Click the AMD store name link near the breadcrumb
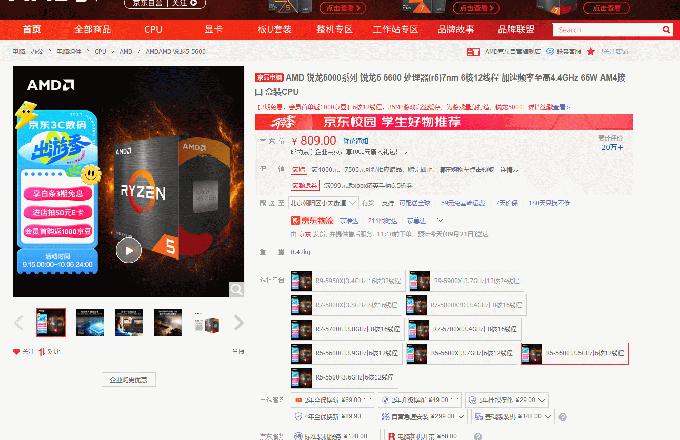This screenshot has width=680, height=440. click(x=512, y=52)
